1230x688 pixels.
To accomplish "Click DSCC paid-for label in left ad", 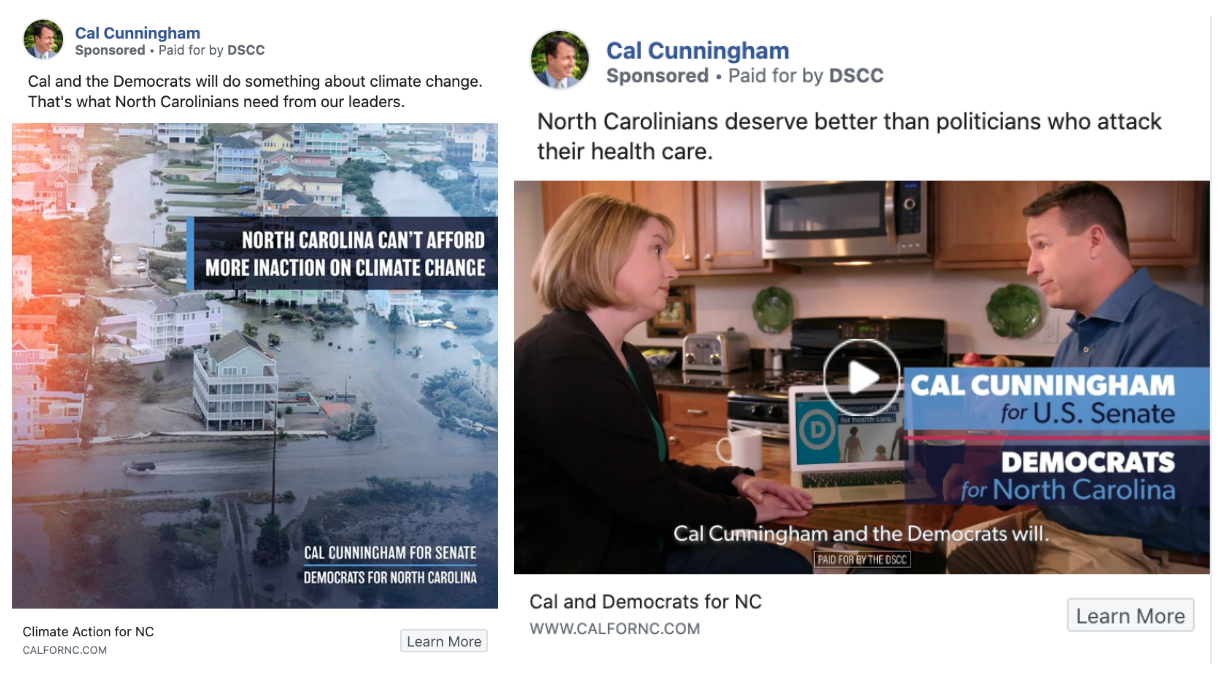I will pyautogui.click(x=246, y=50).
